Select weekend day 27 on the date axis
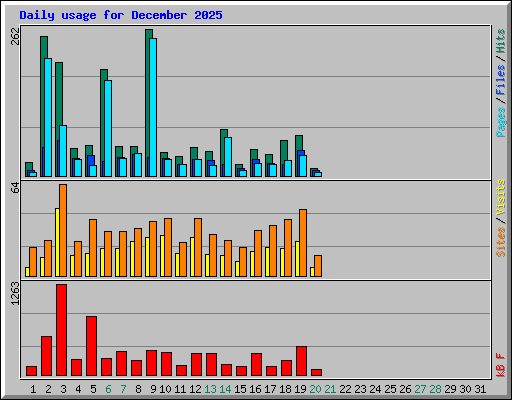 [x=420, y=389]
